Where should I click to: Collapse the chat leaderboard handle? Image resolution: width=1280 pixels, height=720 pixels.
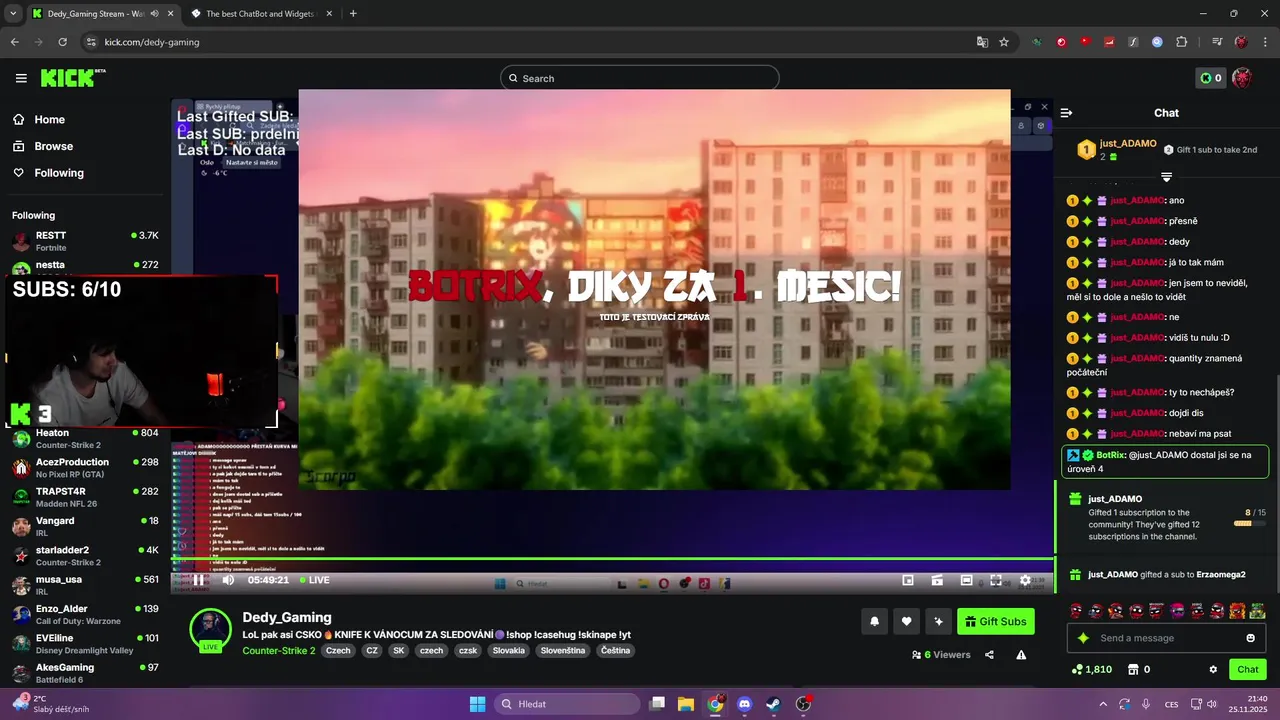(1166, 177)
